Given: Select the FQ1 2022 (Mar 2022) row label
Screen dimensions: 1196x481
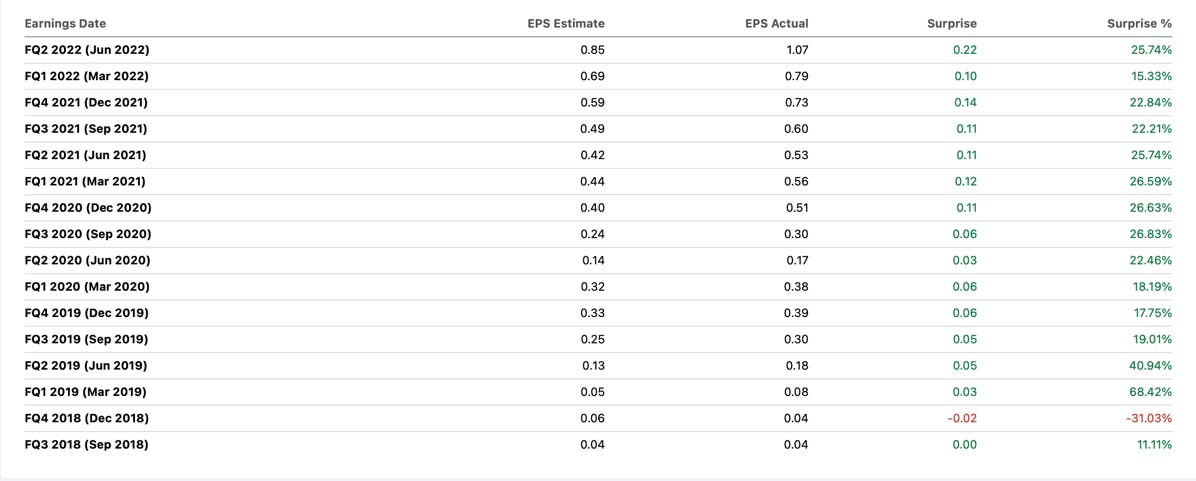Looking at the screenshot, I should click(86, 76).
